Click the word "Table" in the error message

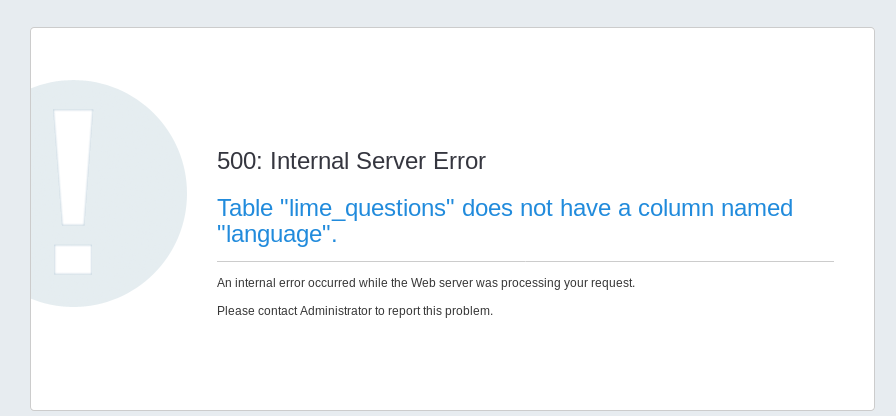(245, 208)
